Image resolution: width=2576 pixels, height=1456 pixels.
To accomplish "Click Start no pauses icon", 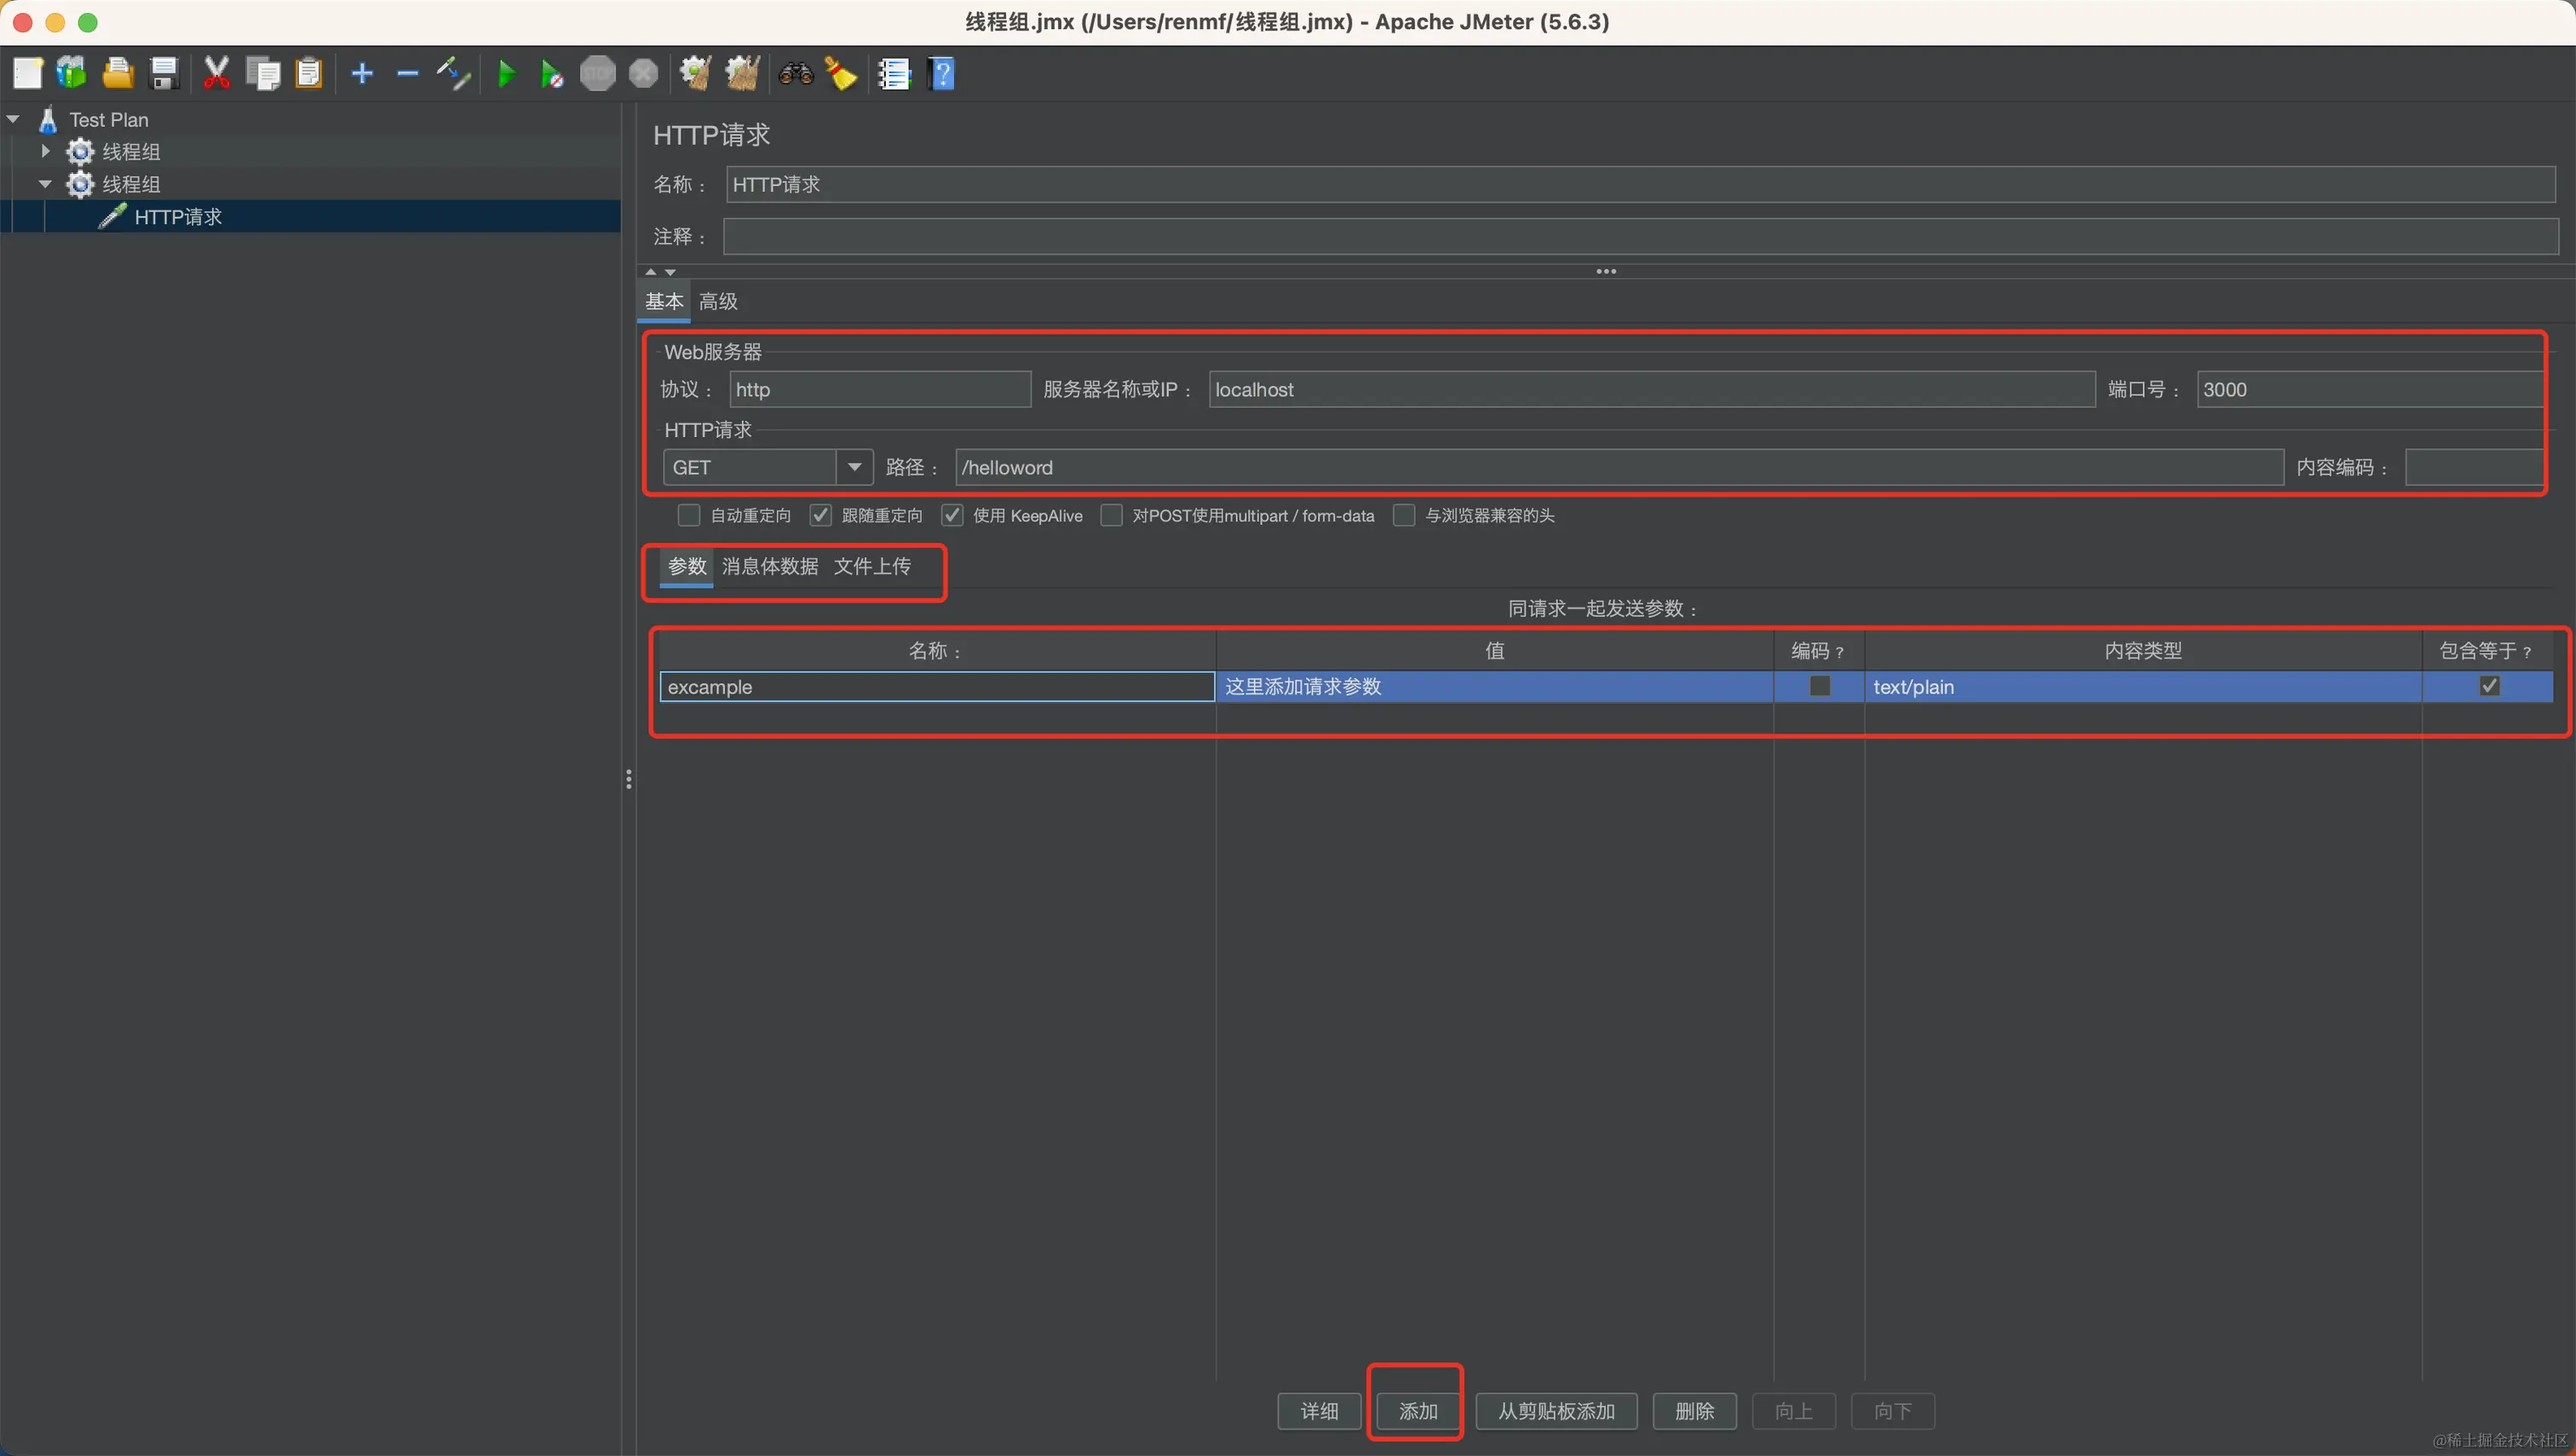I will coord(551,73).
